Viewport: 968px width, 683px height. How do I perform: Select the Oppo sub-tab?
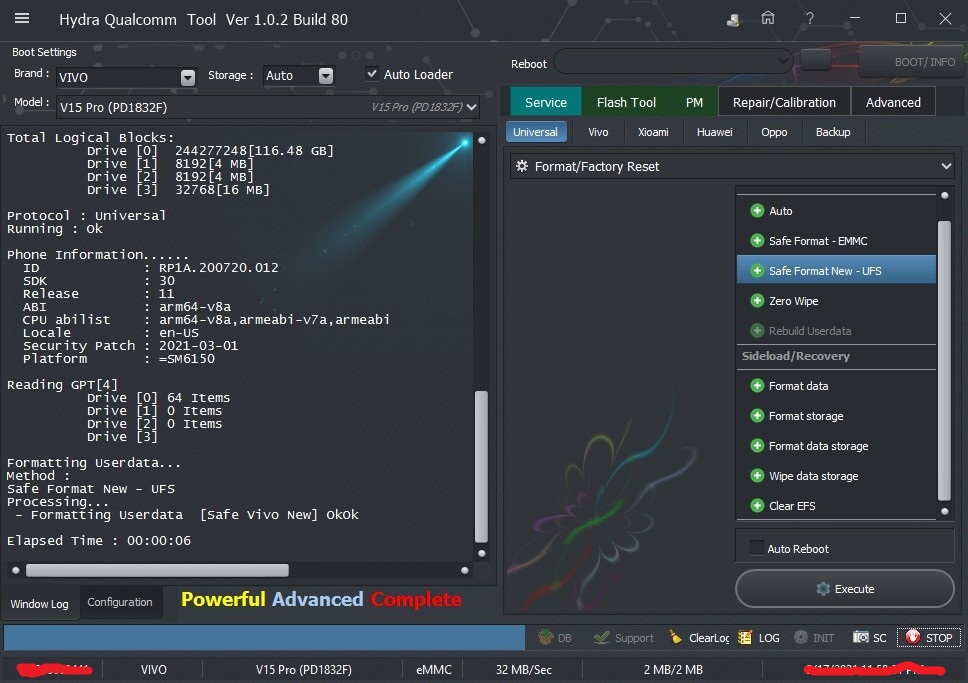(x=774, y=132)
